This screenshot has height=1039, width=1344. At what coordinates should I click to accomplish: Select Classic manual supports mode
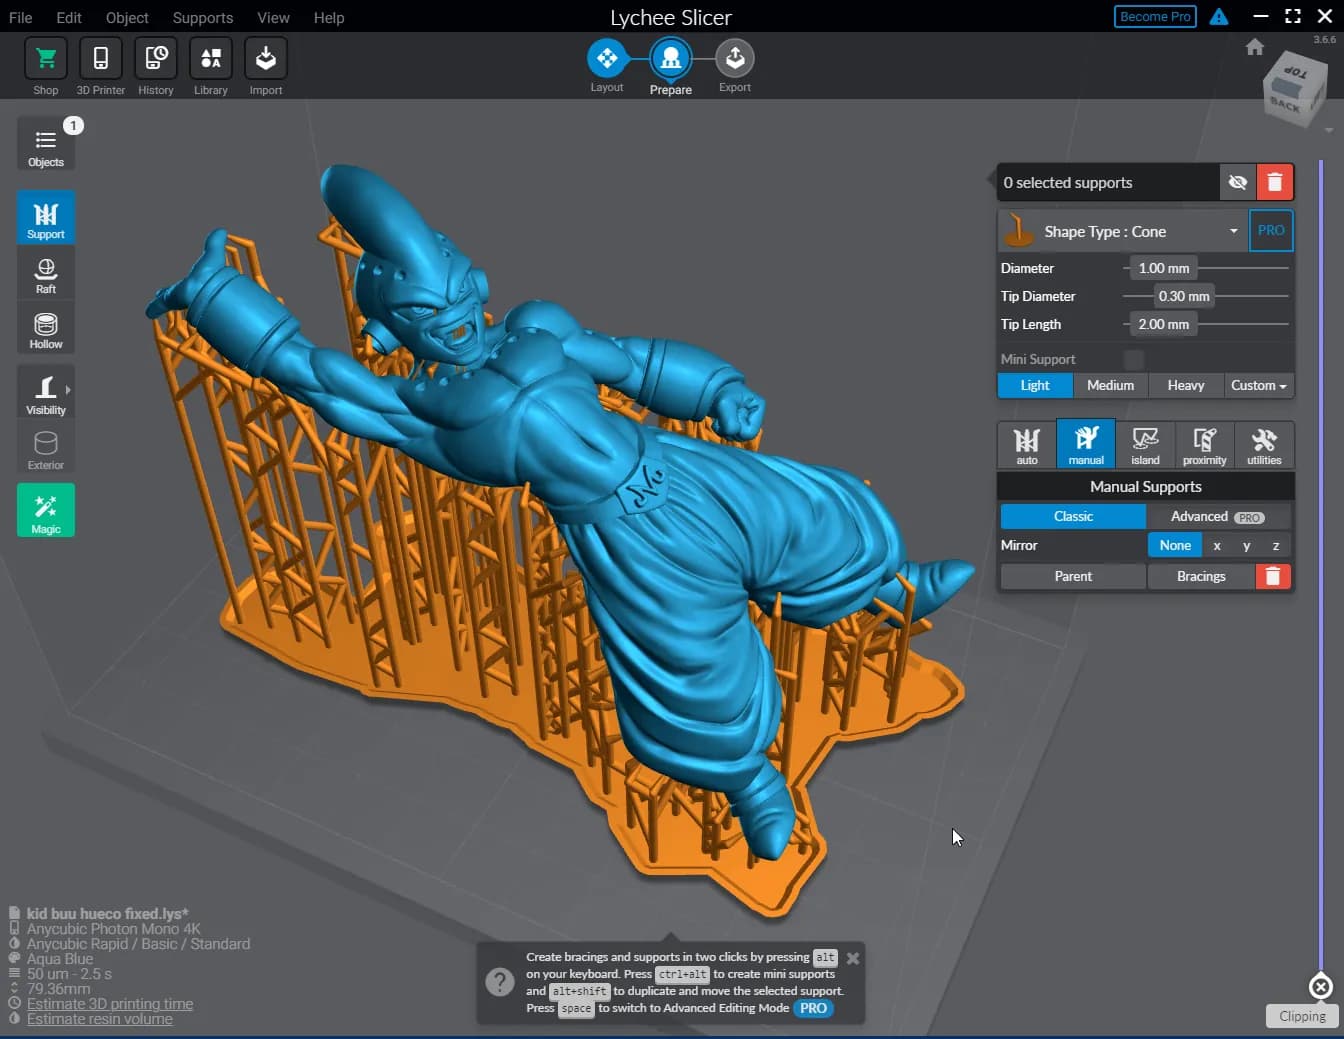1073,516
